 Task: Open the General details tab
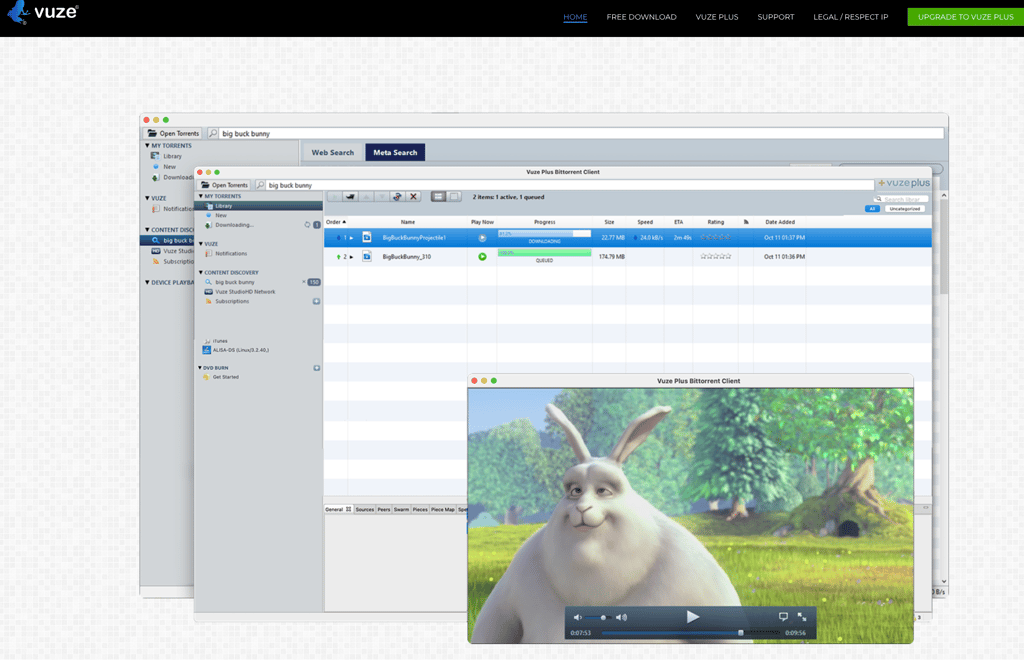pos(338,509)
